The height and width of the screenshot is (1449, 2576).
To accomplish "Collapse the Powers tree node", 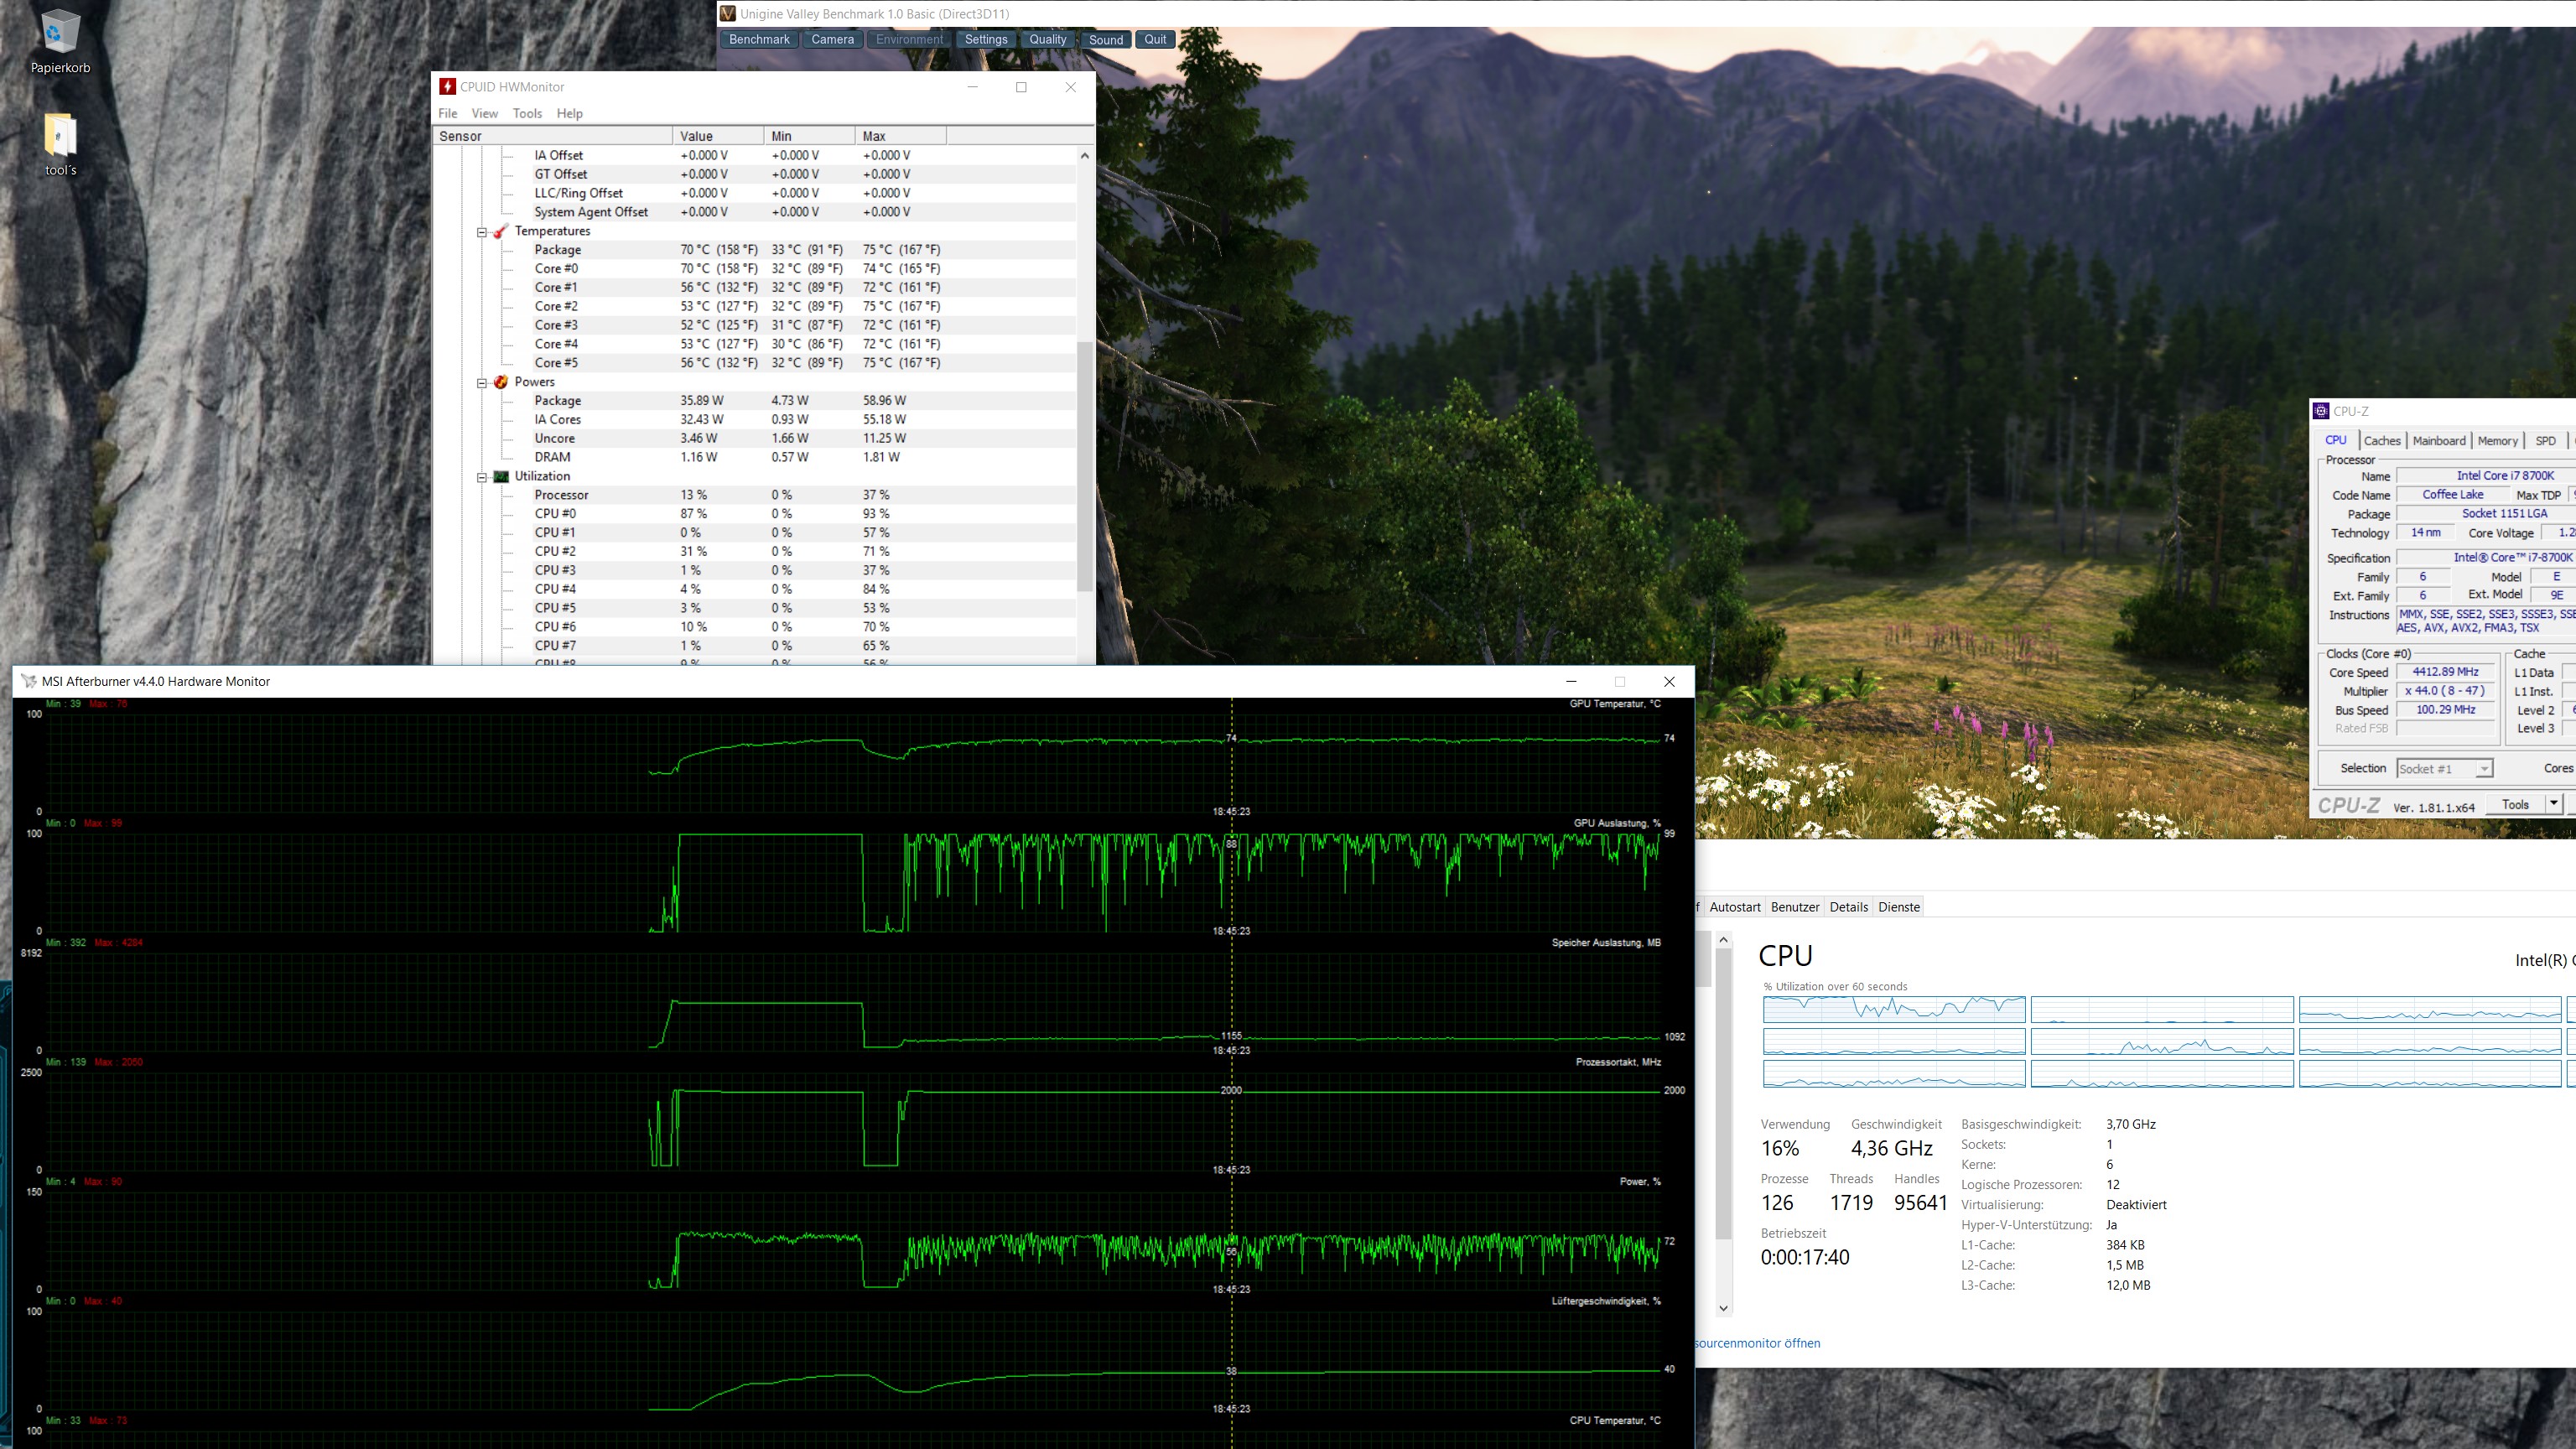I will (482, 382).
